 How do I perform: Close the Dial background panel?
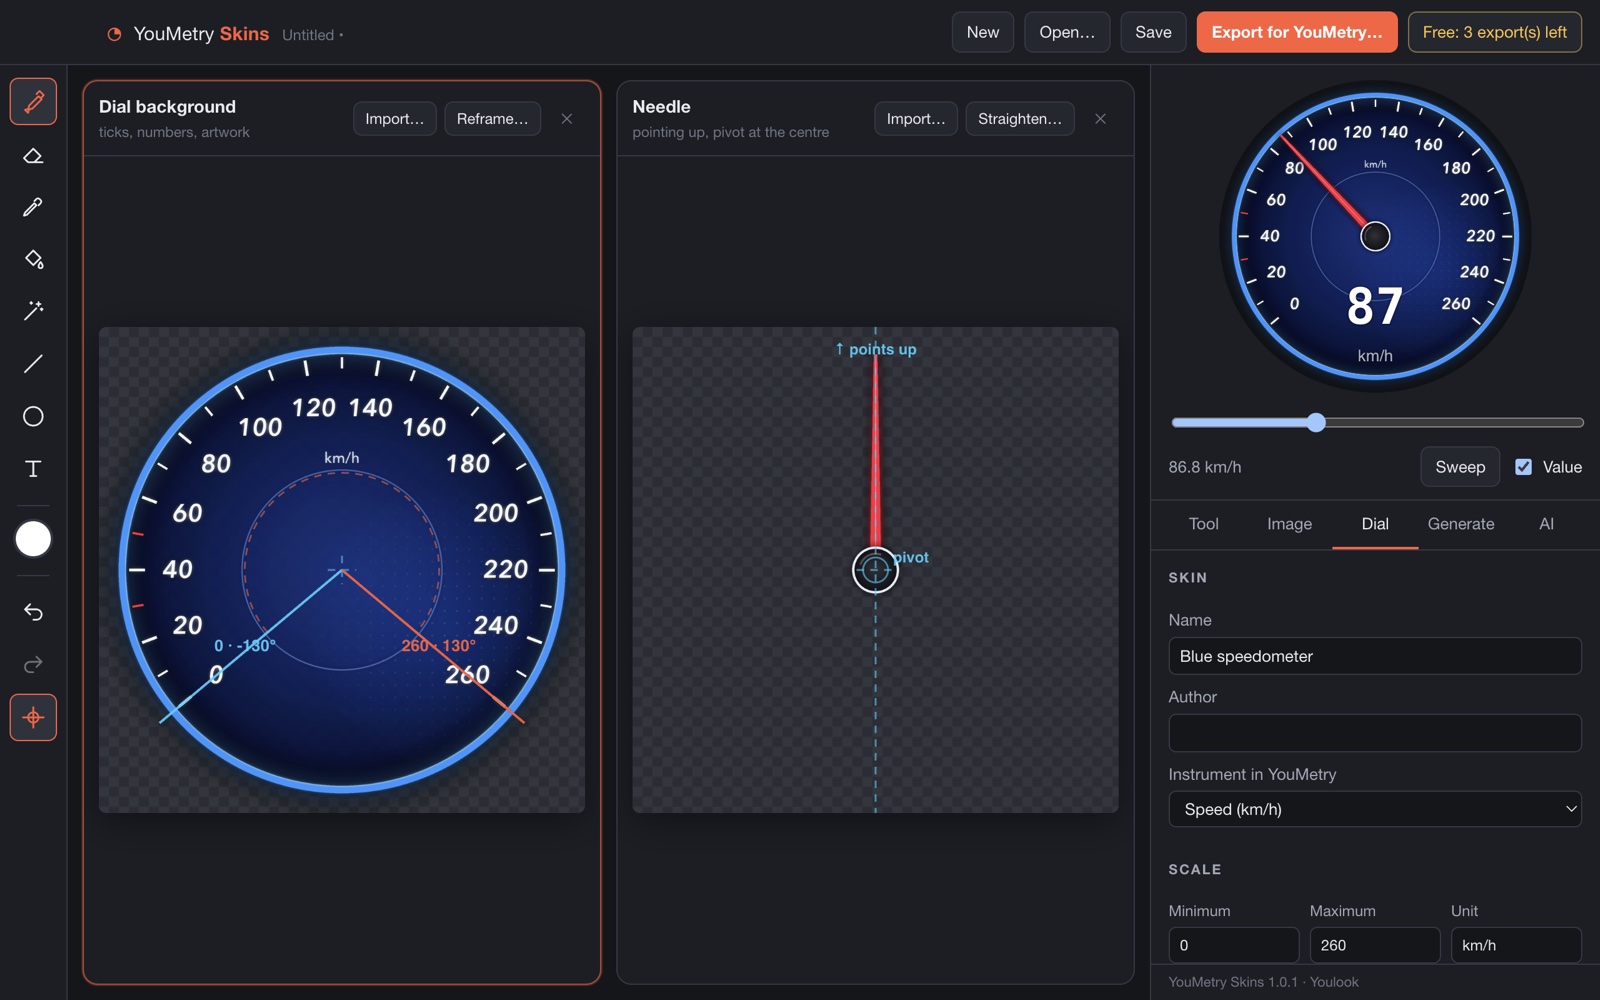pyautogui.click(x=567, y=119)
